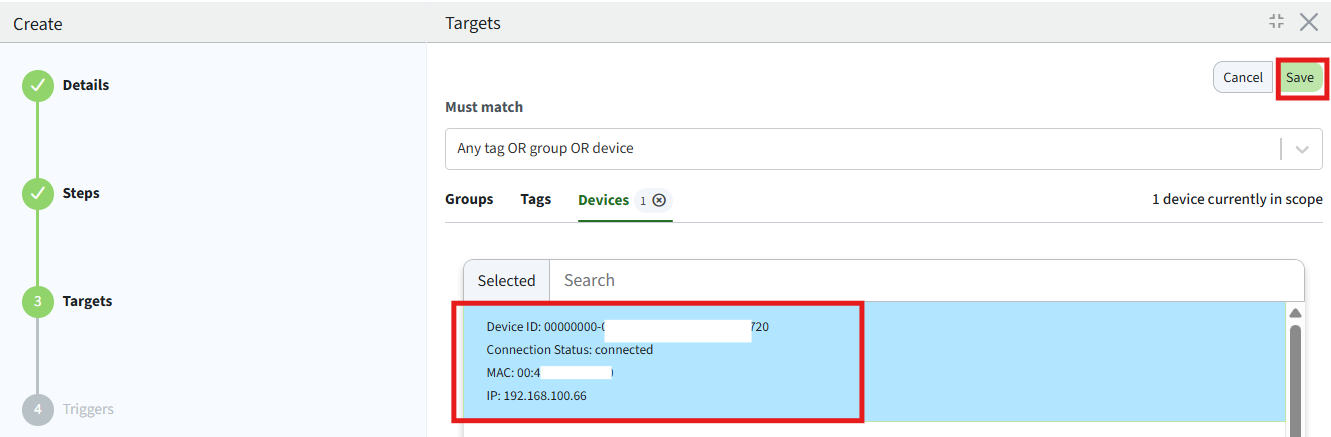Open the Must match combo box
The width and height of the screenshot is (1331, 437).
[x=860, y=149]
